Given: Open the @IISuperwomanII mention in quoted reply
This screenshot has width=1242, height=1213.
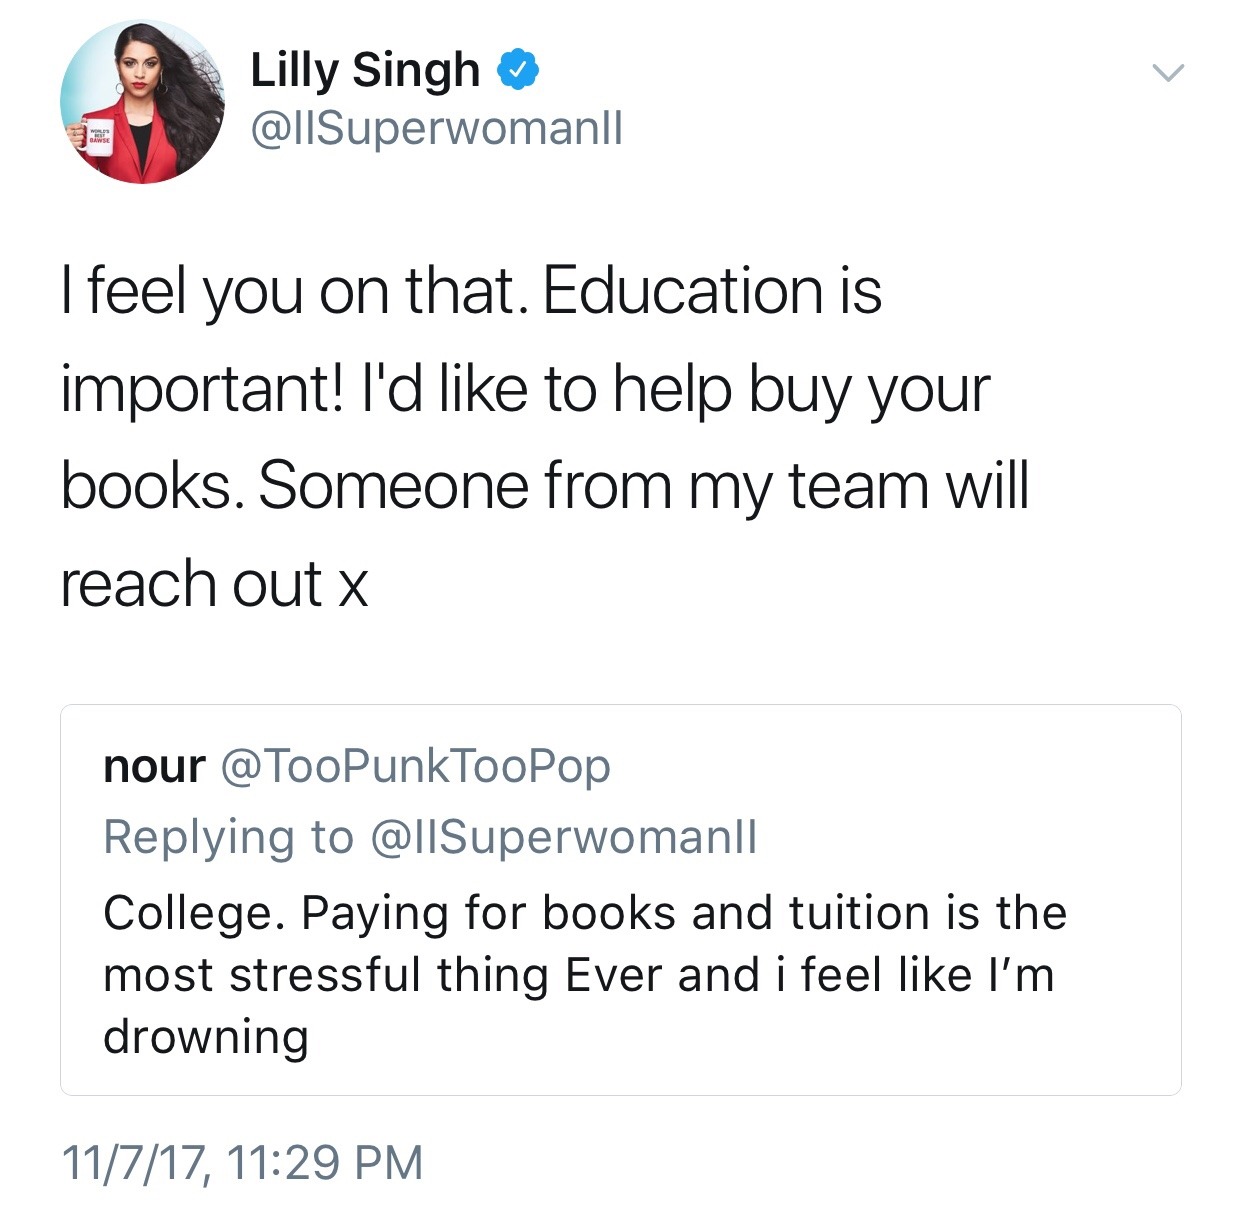Looking at the screenshot, I should [564, 837].
